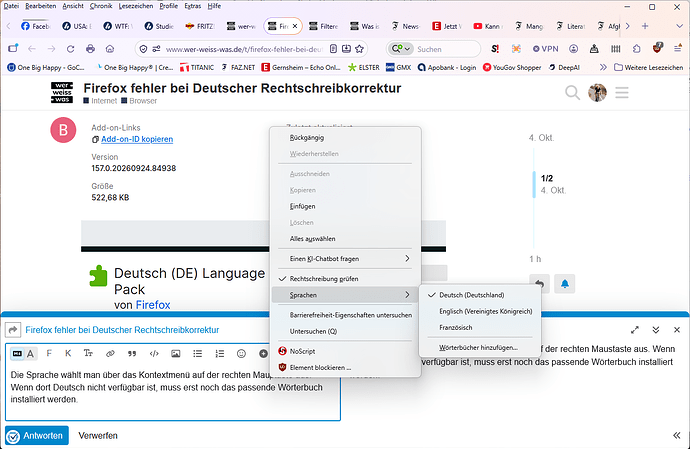690x449 pixels.
Task: Open the wer-weiss-was site hamburger menu
Action: (622, 92)
